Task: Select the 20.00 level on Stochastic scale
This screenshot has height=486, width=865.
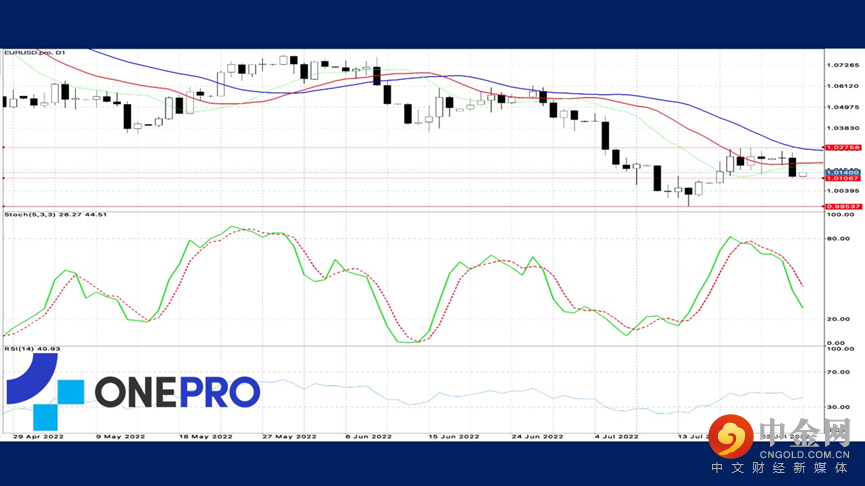Action: 838,319
